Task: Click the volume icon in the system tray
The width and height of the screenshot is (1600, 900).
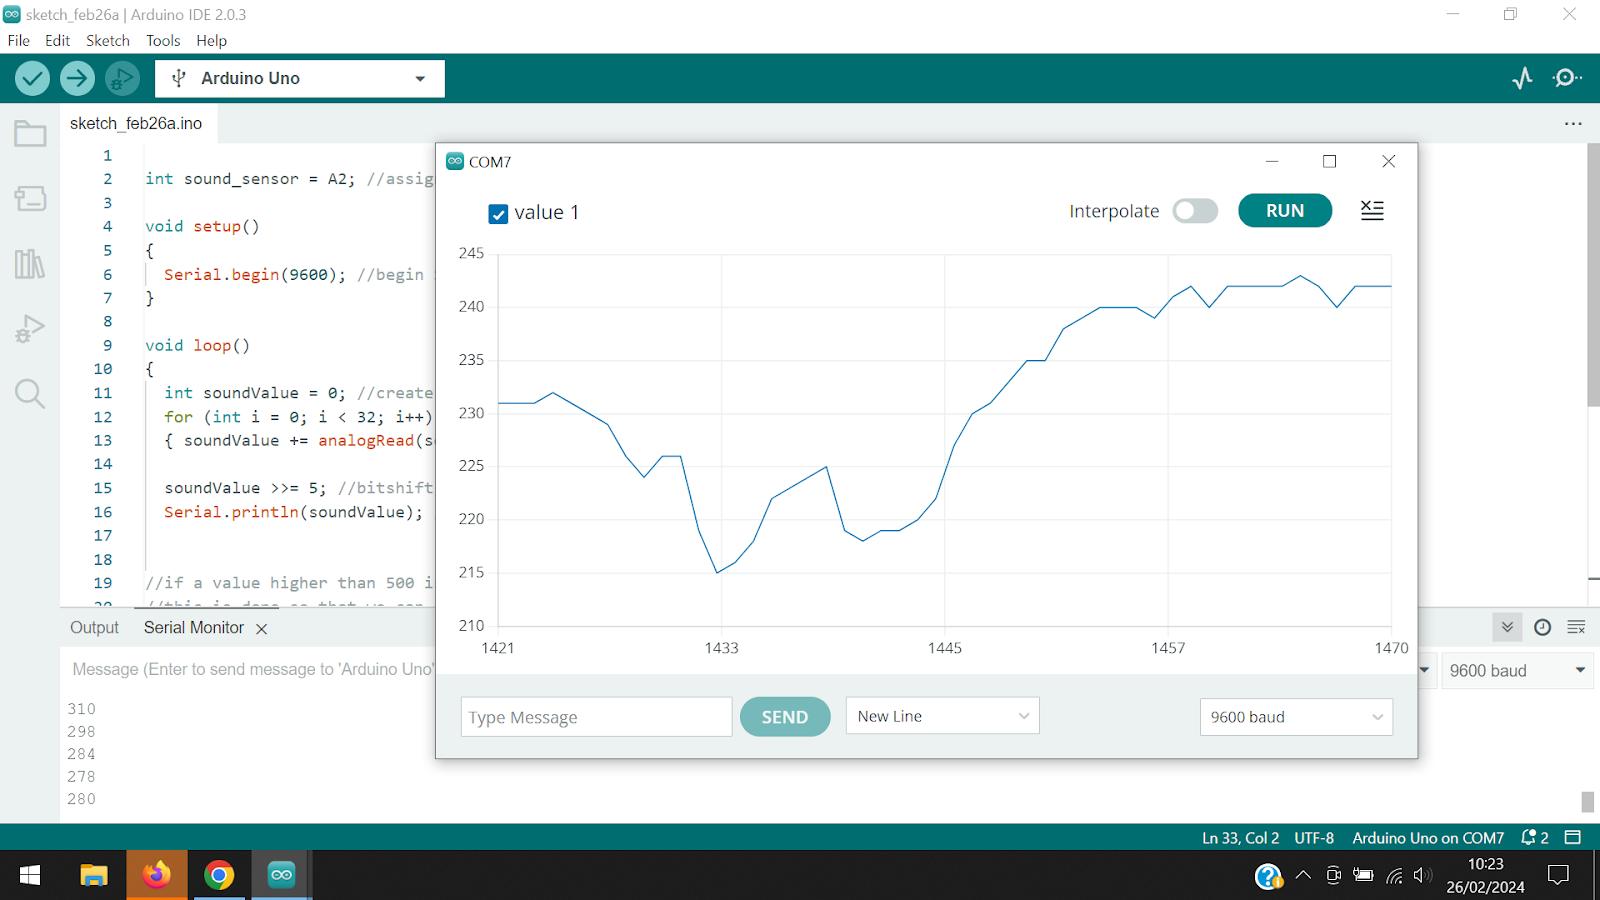Action: tap(1422, 875)
